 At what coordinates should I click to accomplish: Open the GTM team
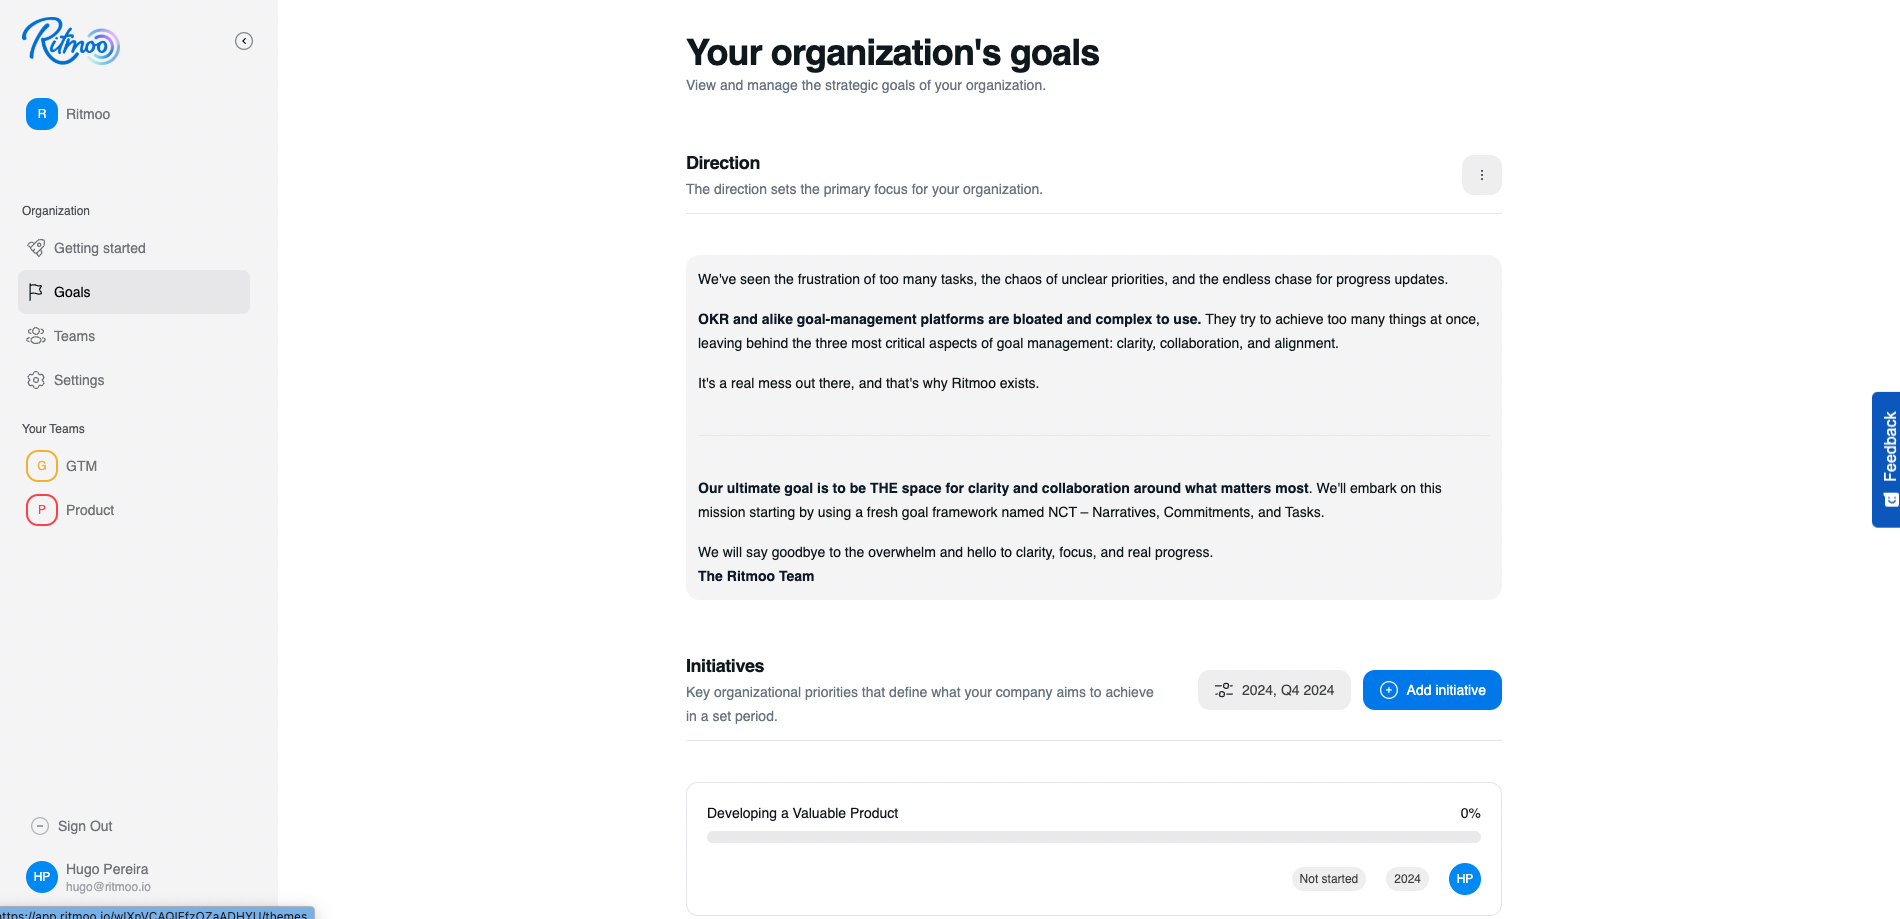(81, 466)
